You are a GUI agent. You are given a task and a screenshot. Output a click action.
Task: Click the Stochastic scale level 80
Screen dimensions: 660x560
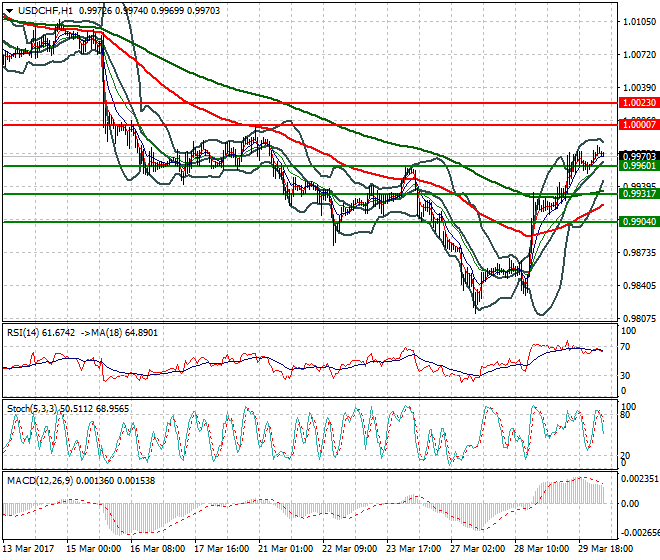(625, 415)
